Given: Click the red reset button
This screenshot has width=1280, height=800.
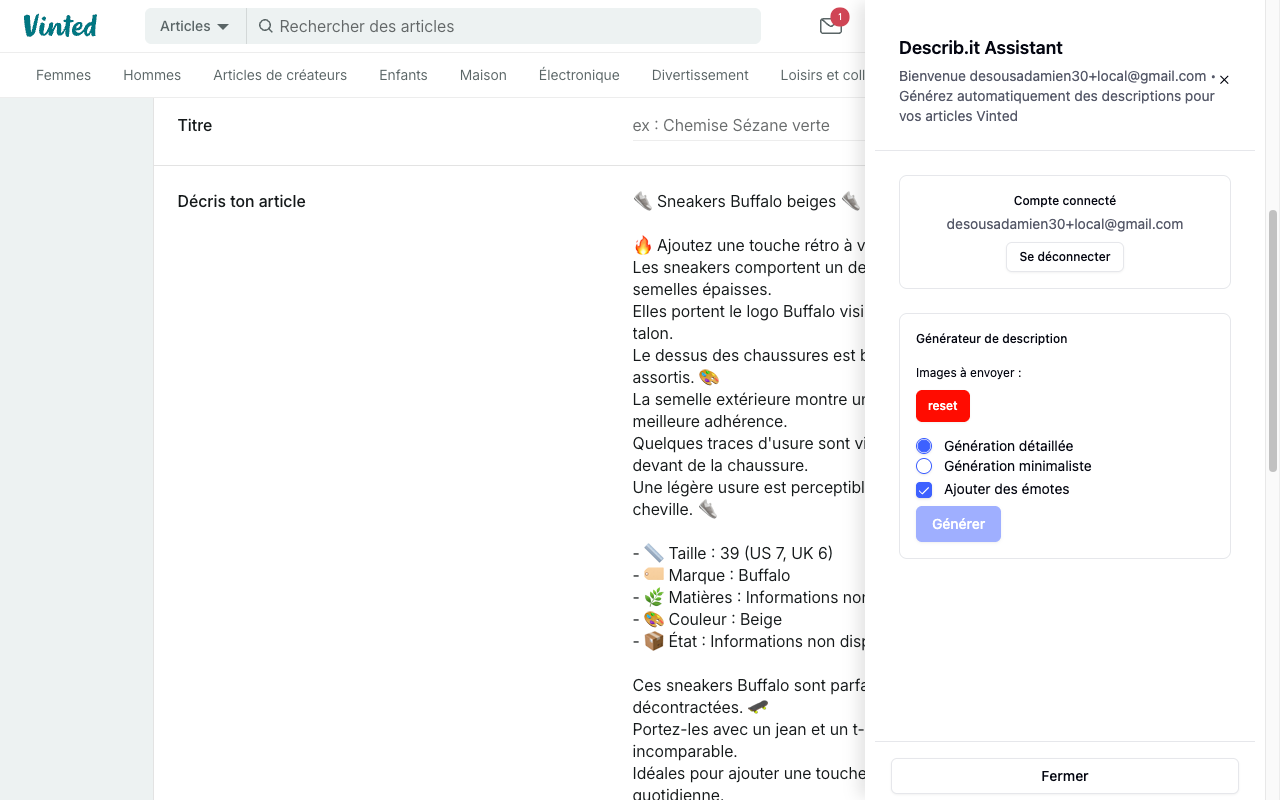Looking at the screenshot, I should [x=943, y=406].
